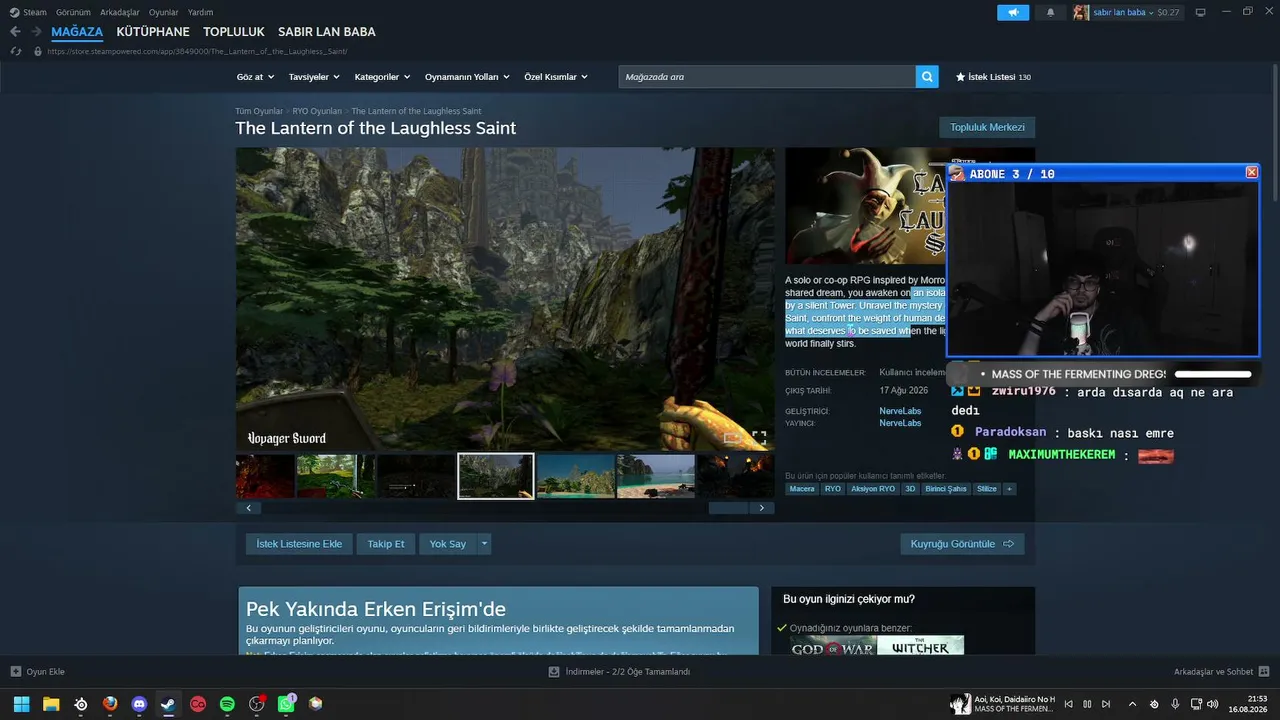Open the Oyunlar menu

(x=164, y=12)
